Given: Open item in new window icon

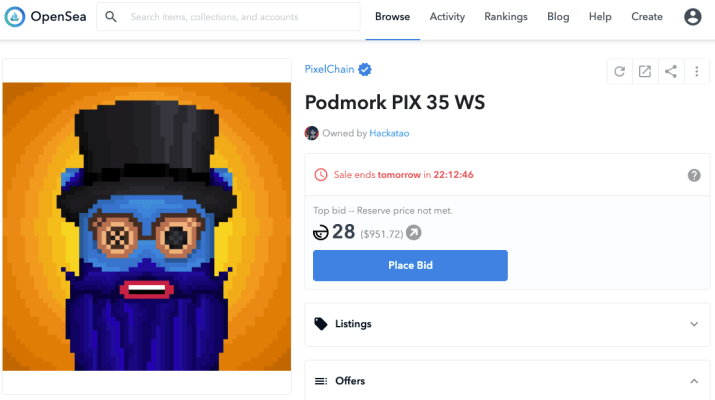Looking at the screenshot, I should pyautogui.click(x=645, y=71).
